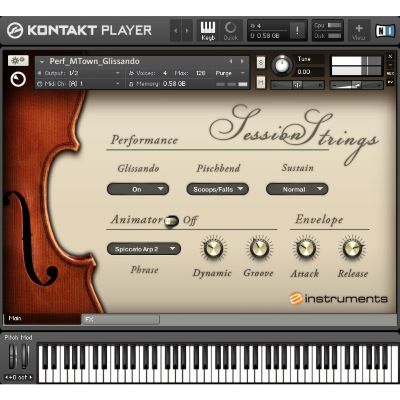Click the Mod wheel
Image resolution: width=400 pixels, height=400 pixels.
tap(25, 357)
